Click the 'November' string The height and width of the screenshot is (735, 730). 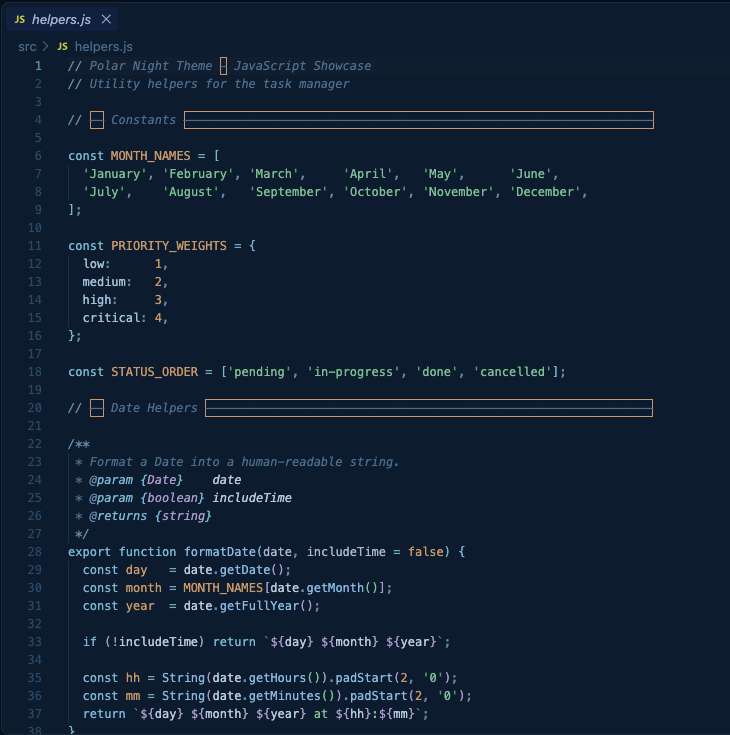pyautogui.click(x=458, y=192)
